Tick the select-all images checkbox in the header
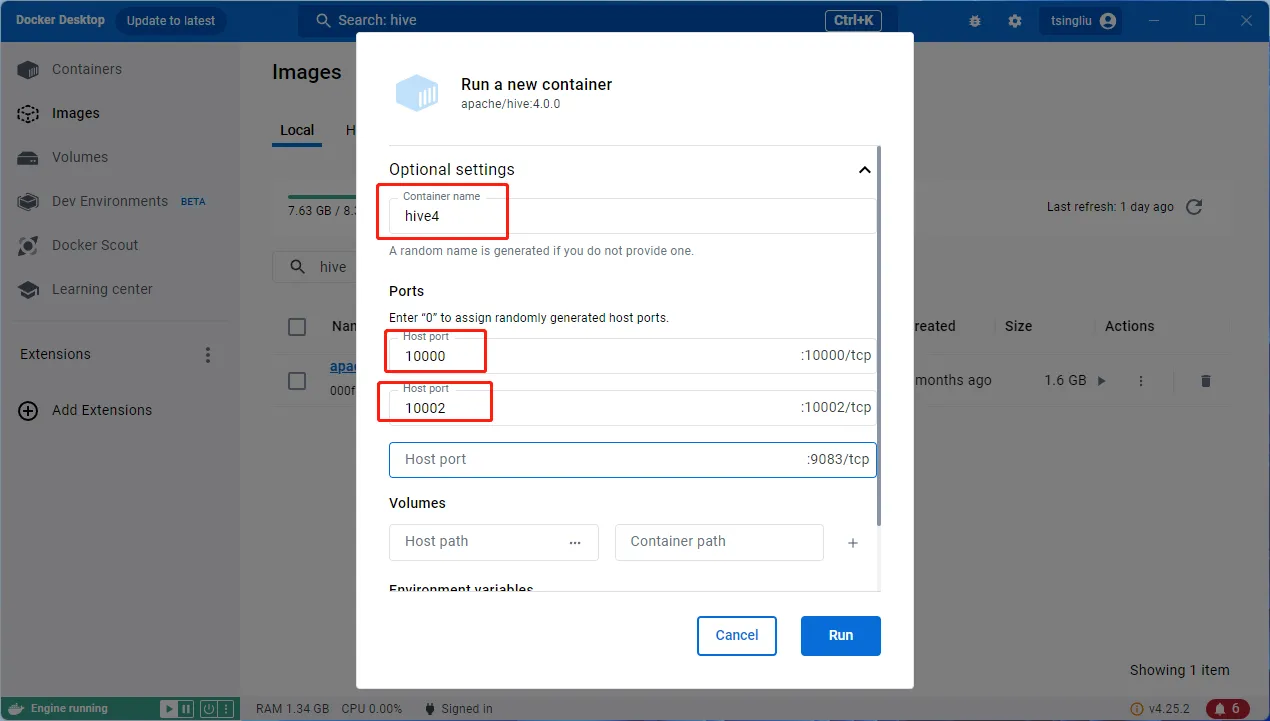 [297, 327]
